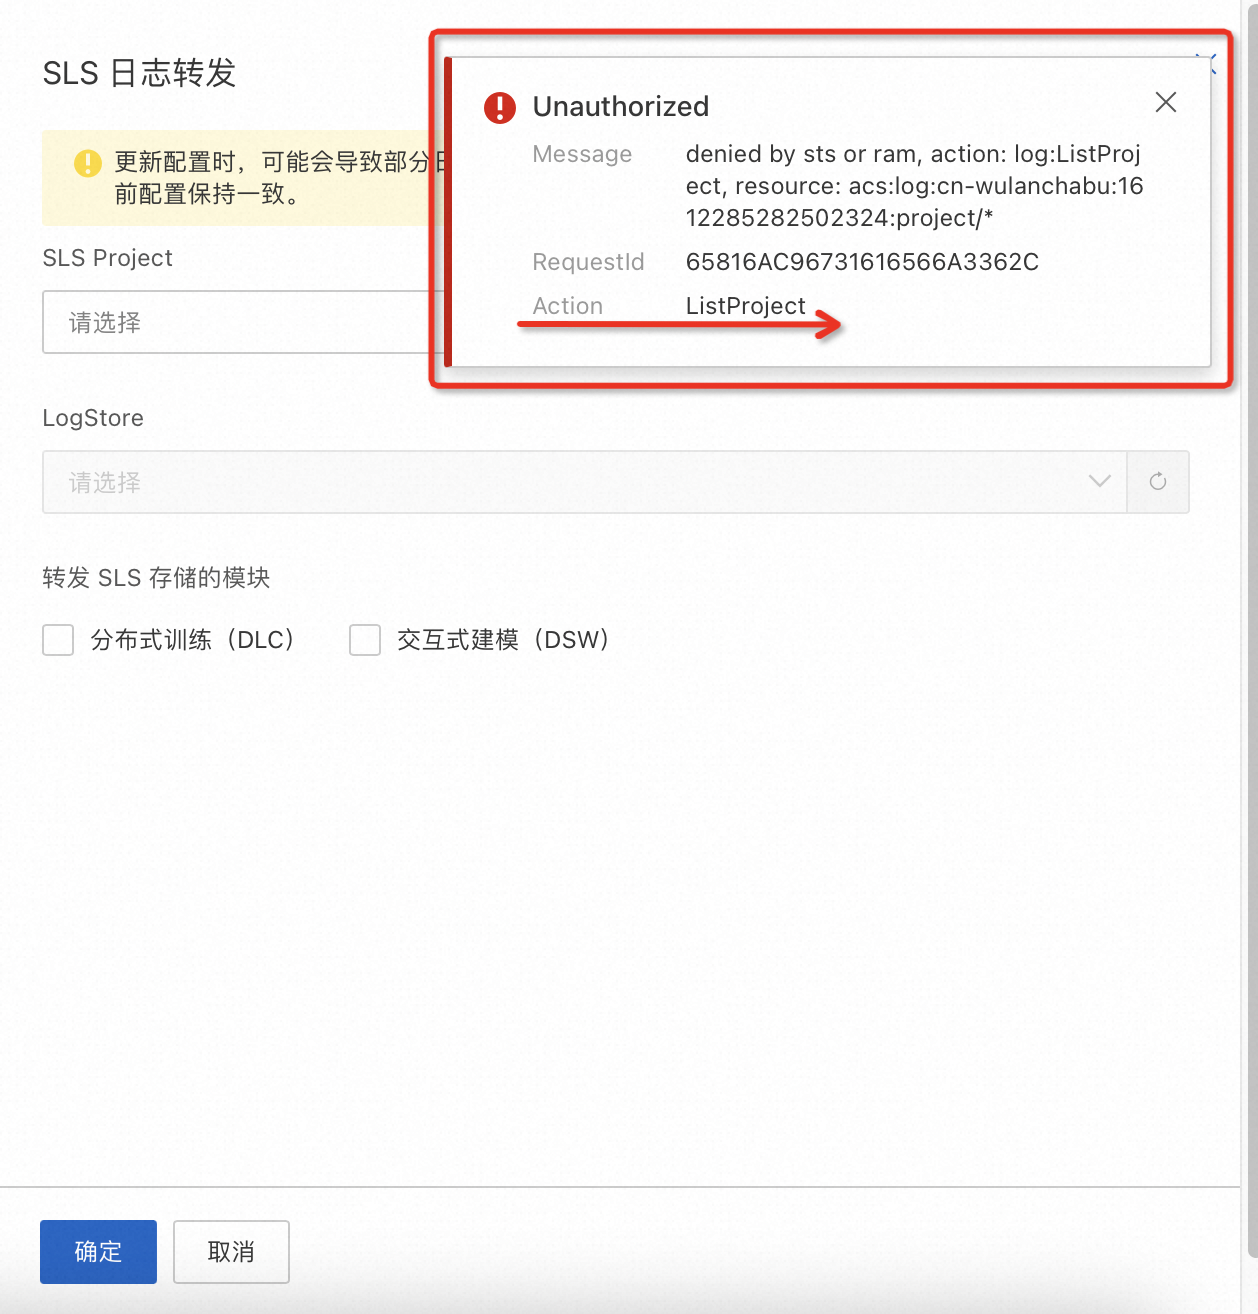Refresh the LogStore list

[x=1158, y=482]
